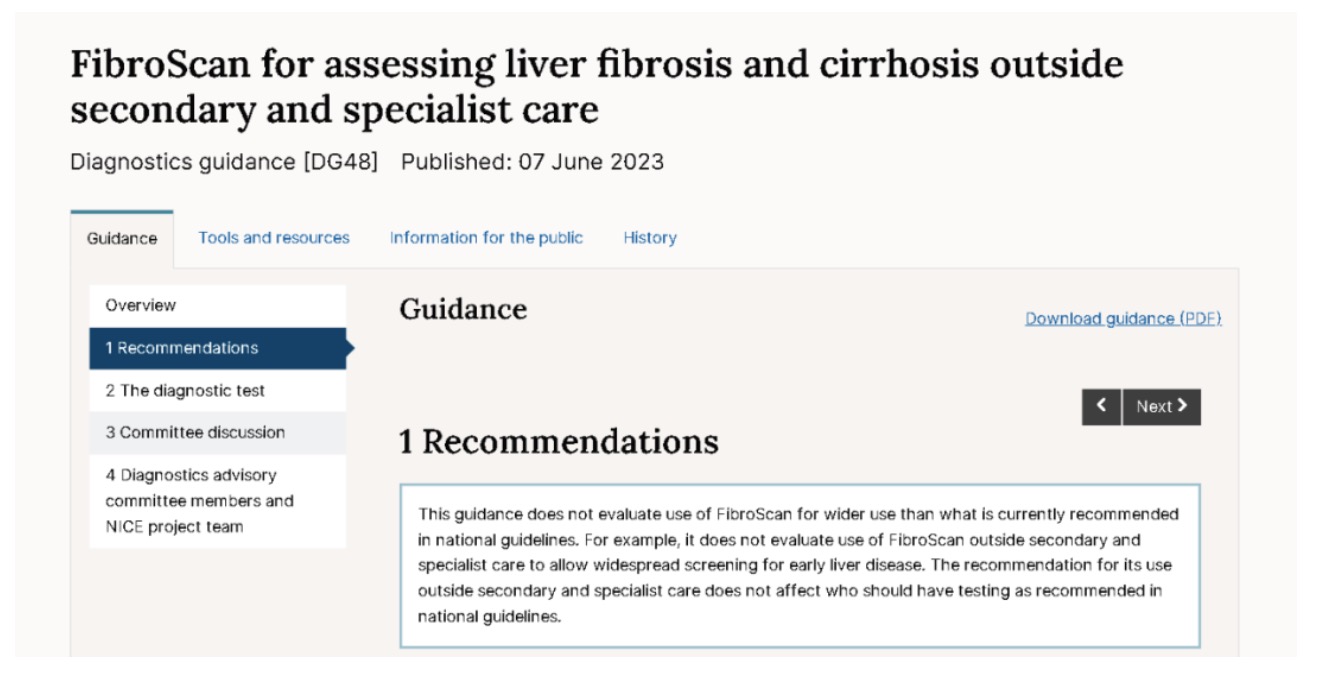Click the FibroScan page title heading
Screen dimensions: 1322x674
point(595,86)
